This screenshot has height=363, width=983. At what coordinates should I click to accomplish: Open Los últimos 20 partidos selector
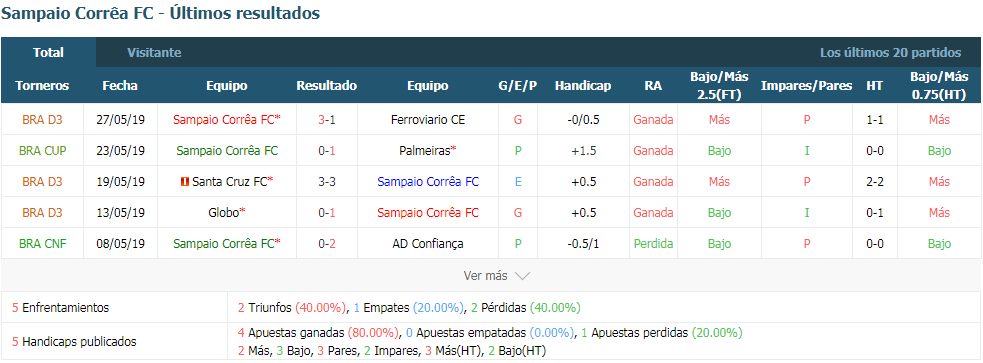pos(890,53)
